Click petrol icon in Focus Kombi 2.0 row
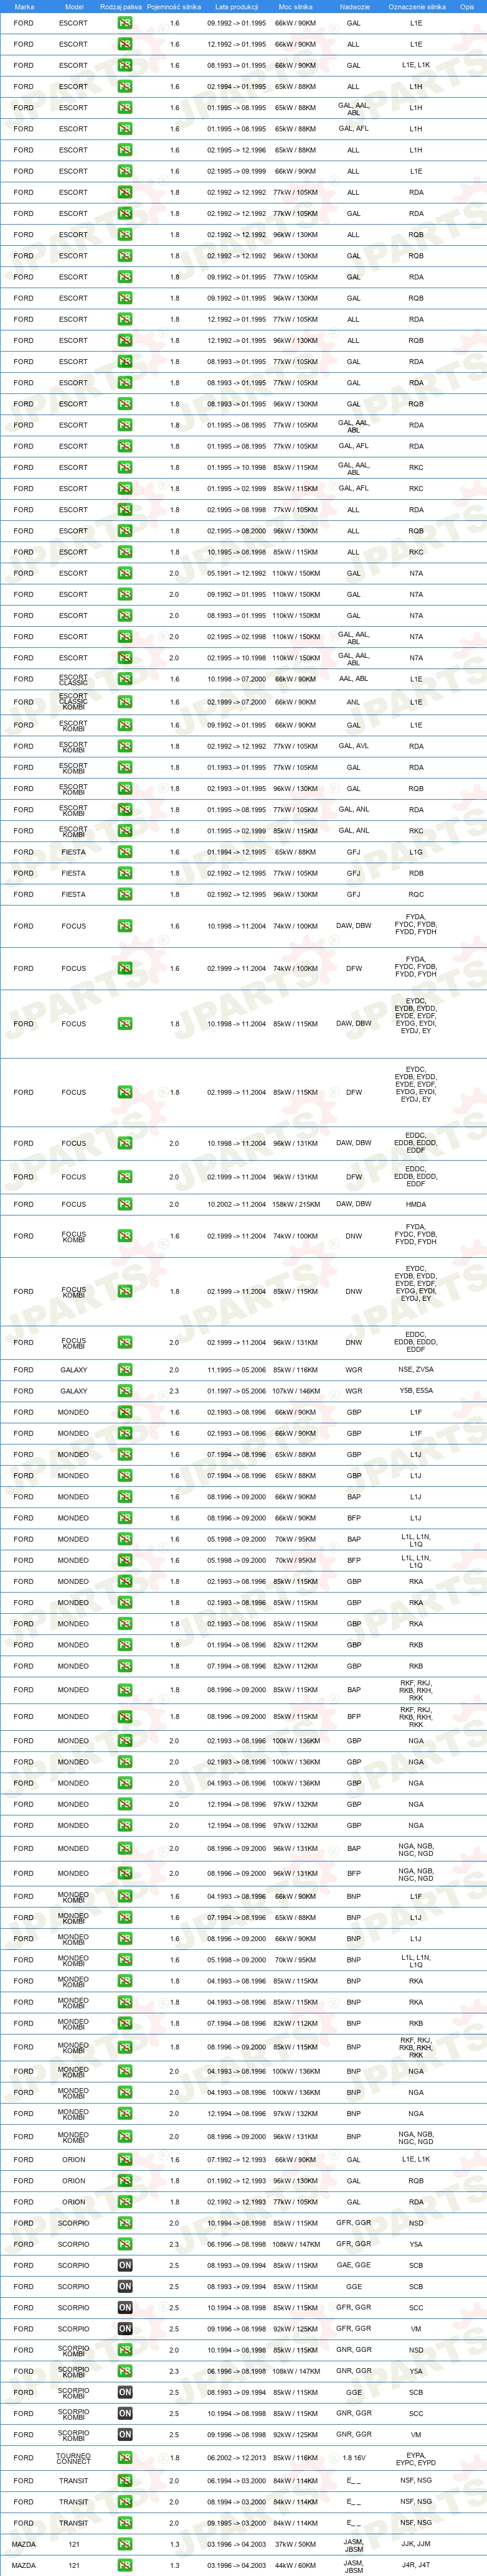Image resolution: width=487 pixels, height=2576 pixels. tap(125, 1342)
